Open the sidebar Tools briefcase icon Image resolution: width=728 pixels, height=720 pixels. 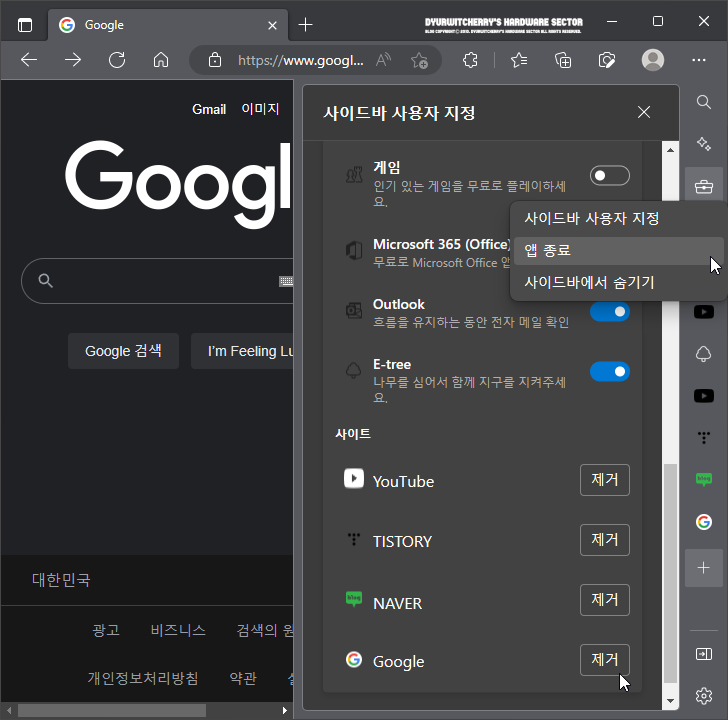tap(704, 187)
